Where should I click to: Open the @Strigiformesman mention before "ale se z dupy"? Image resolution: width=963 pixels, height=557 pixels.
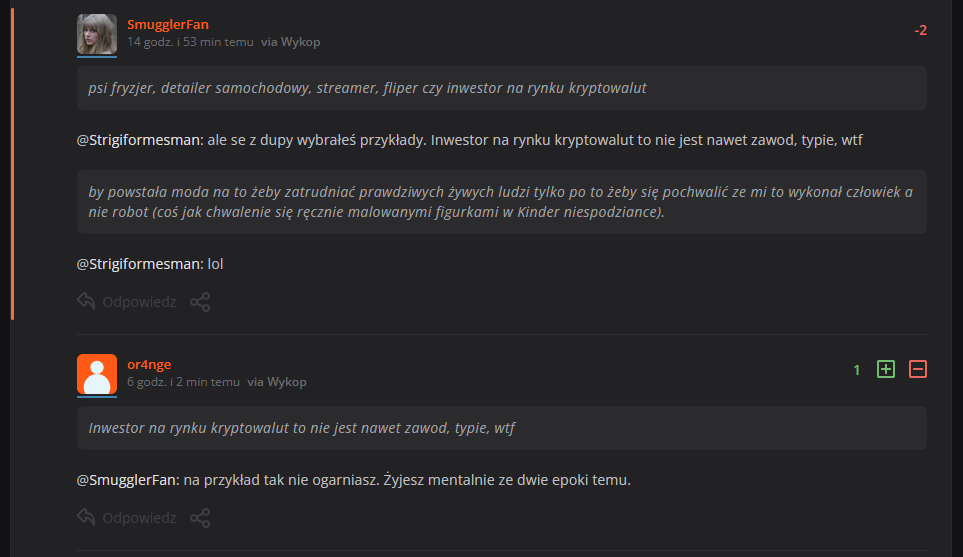tap(139, 140)
